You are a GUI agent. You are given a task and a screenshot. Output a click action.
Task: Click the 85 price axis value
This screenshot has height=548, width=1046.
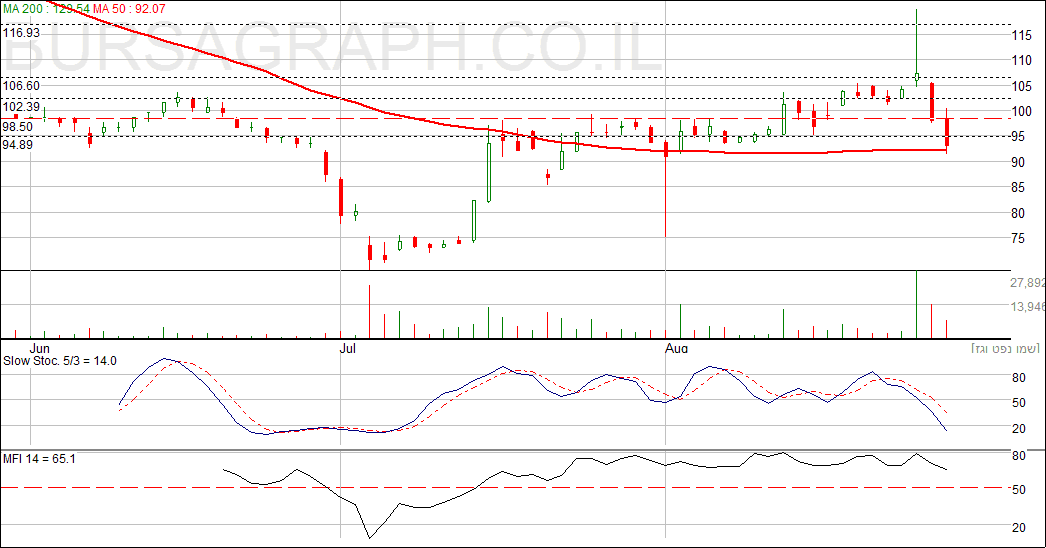pyautogui.click(x=1018, y=188)
